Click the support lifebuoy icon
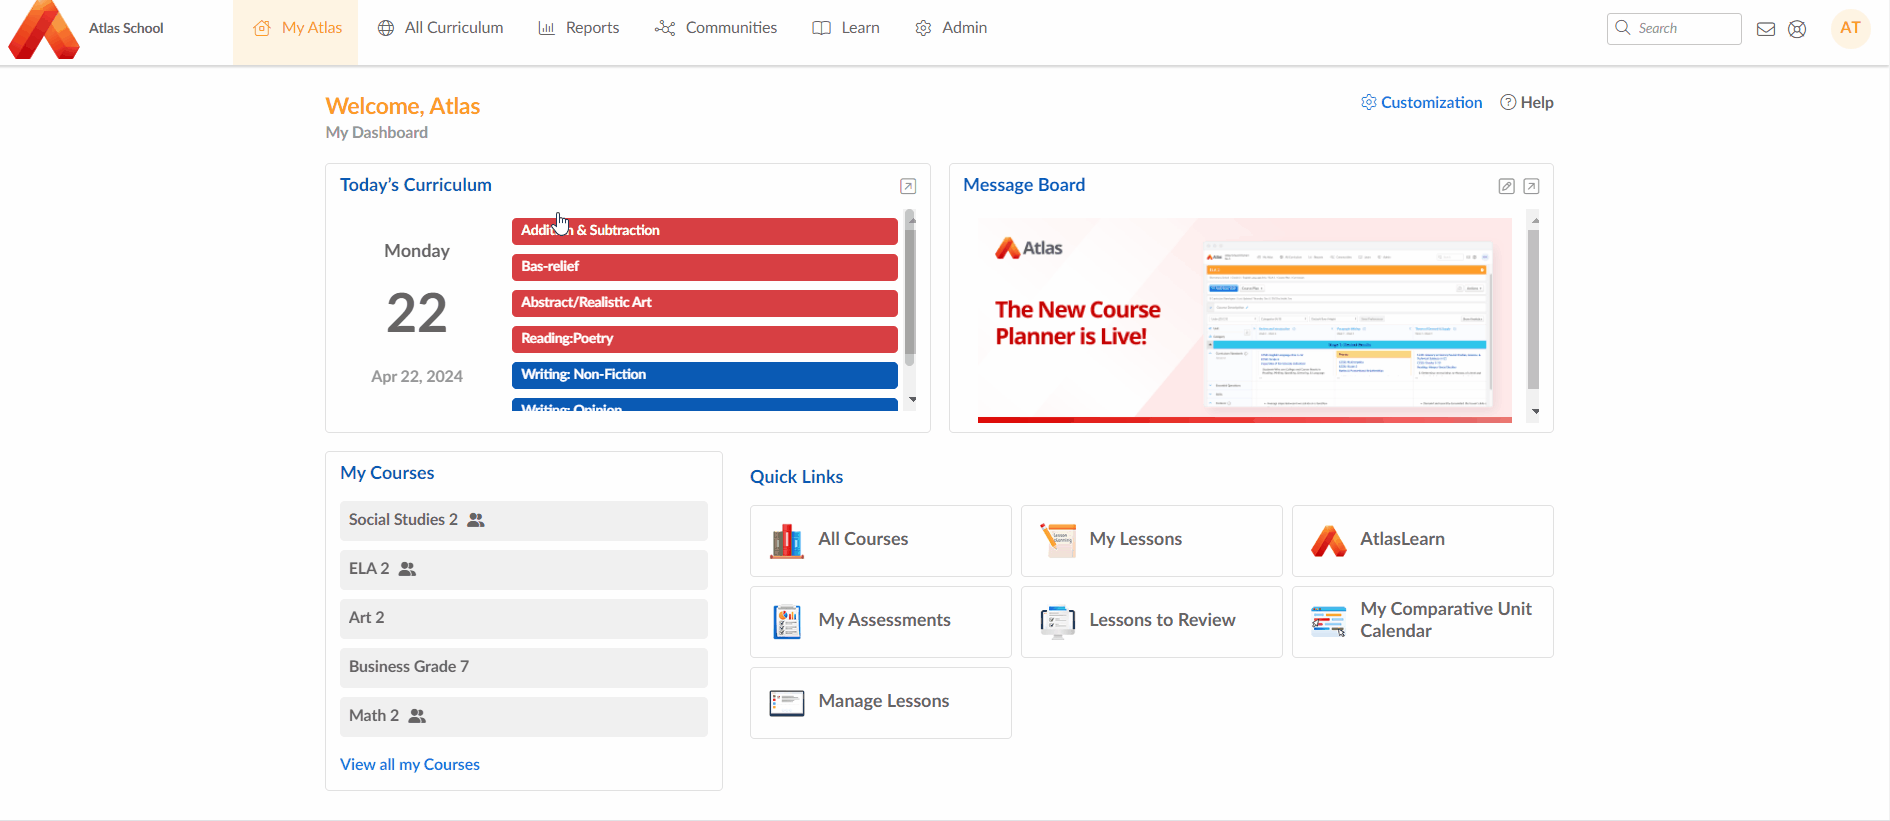1890x821 pixels. [1797, 29]
